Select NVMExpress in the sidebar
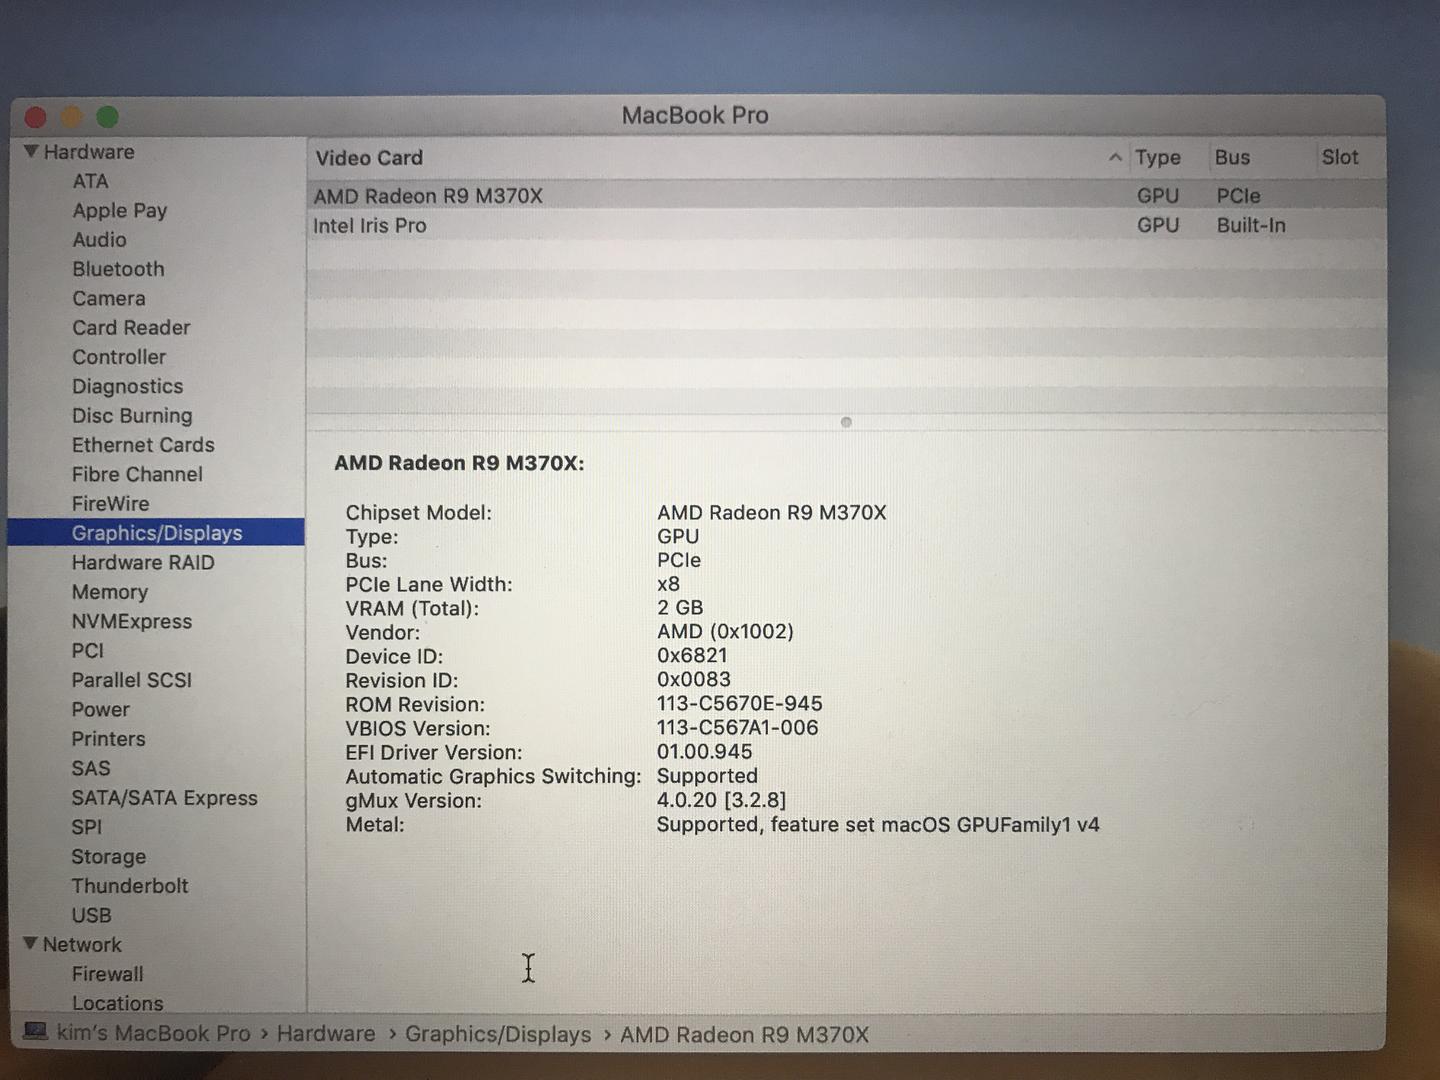The height and width of the screenshot is (1080, 1440). click(x=131, y=621)
